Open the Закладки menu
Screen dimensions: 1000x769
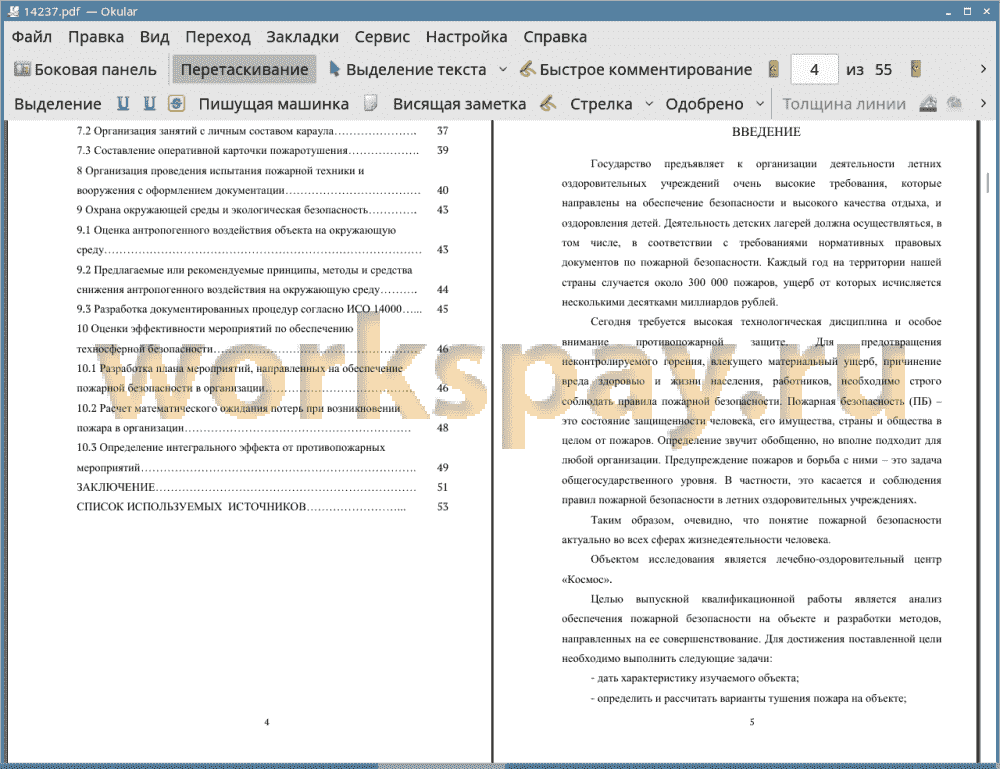[302, 37]
